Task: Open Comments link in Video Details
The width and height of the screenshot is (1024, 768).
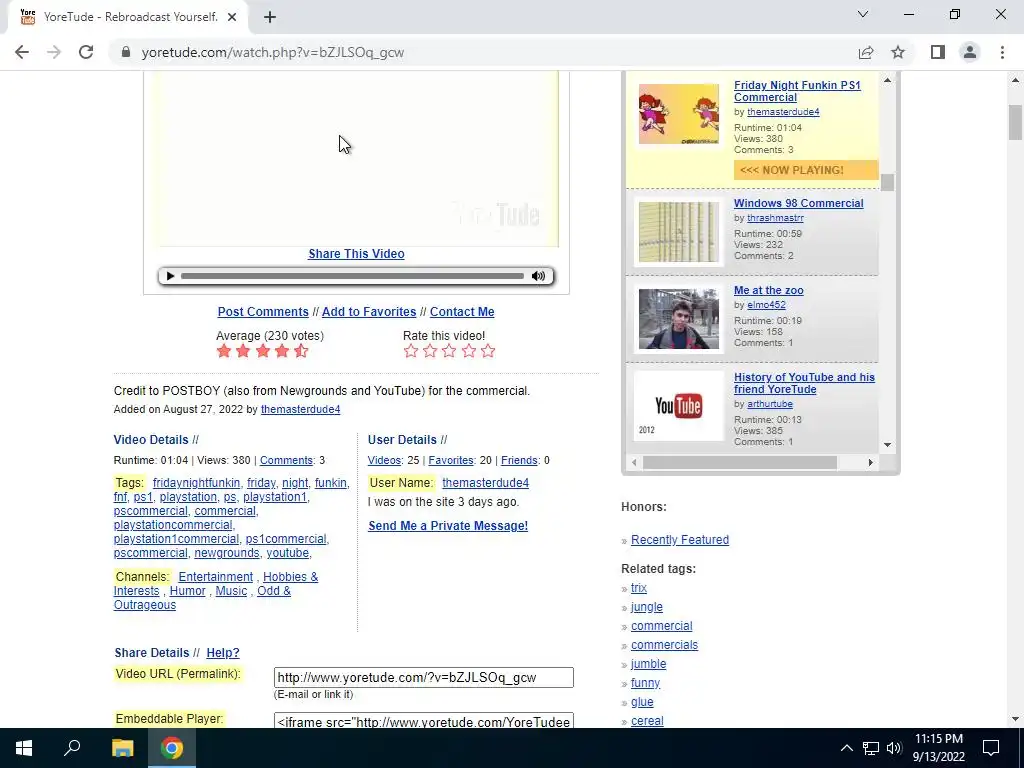Action: 286,460
